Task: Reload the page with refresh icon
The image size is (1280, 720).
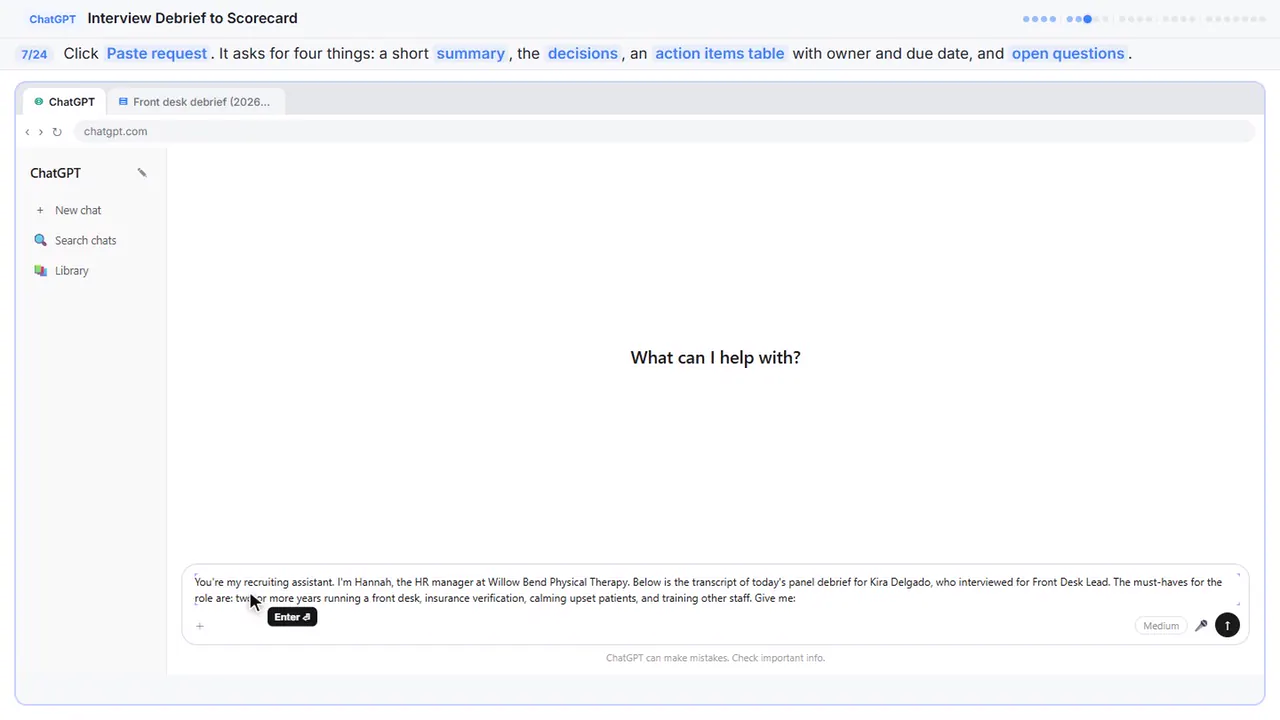Action: [57, 131]
